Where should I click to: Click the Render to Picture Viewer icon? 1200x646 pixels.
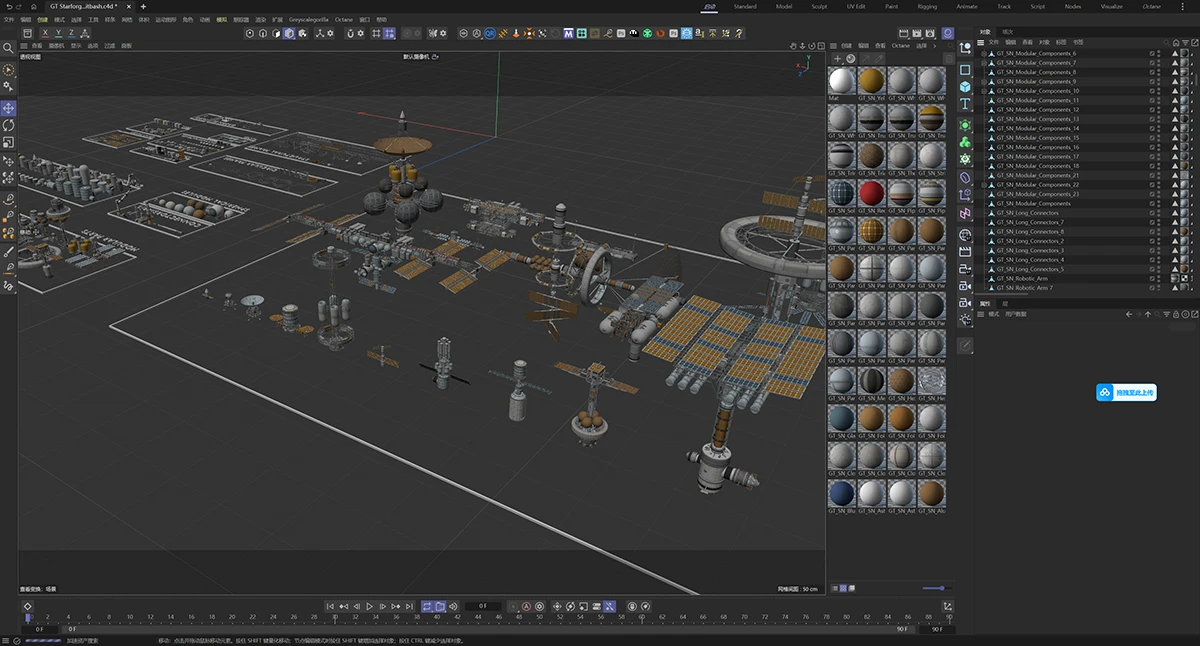coord(917,33)
